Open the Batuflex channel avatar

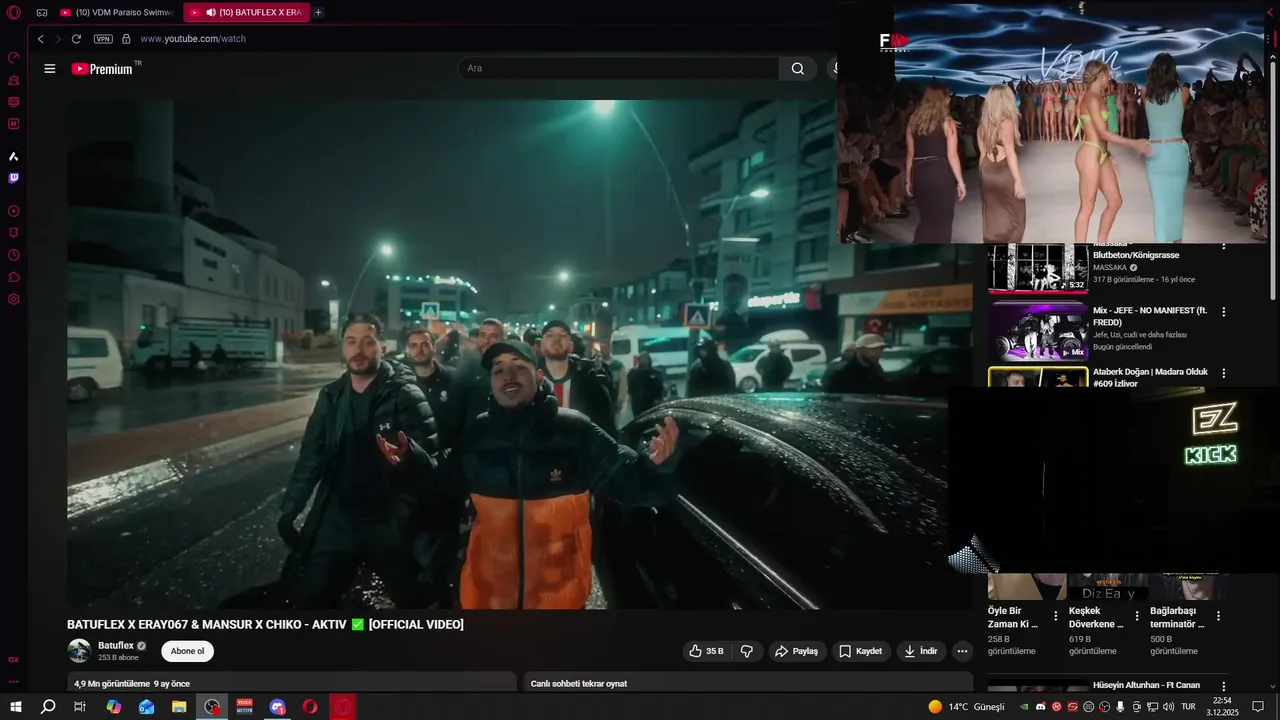click(x=79, y=651)
